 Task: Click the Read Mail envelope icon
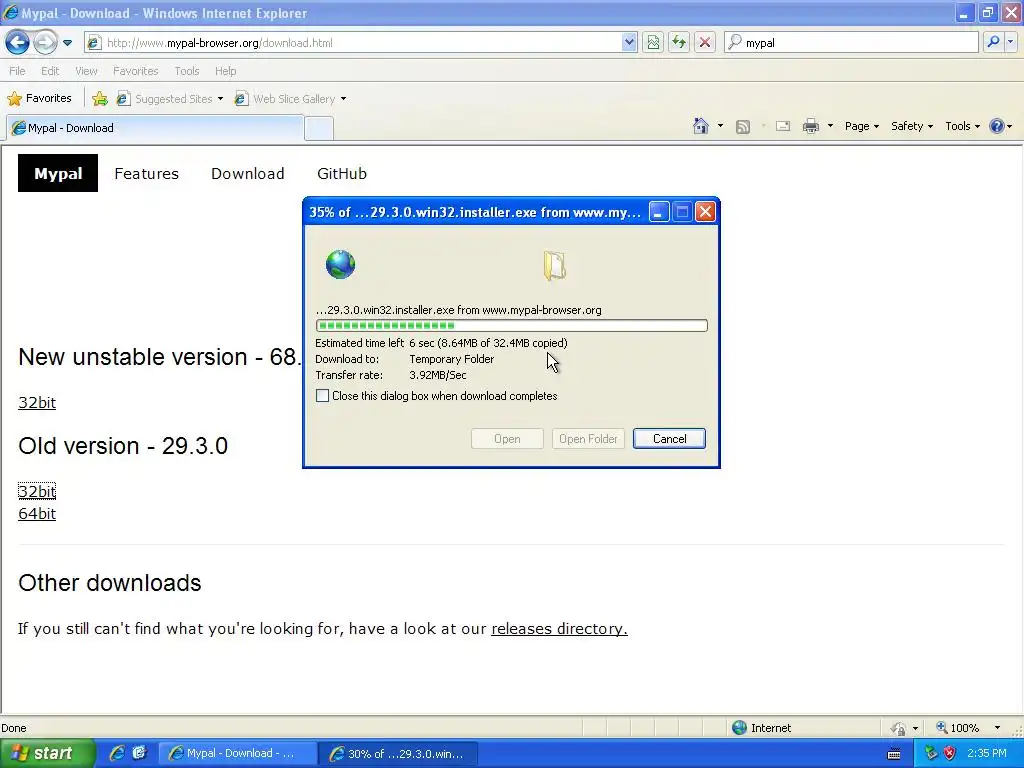(x=783, y=126)
